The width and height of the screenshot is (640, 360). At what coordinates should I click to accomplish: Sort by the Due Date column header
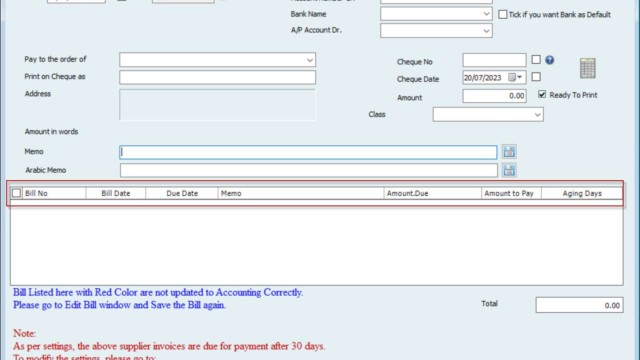click(182, 193)
